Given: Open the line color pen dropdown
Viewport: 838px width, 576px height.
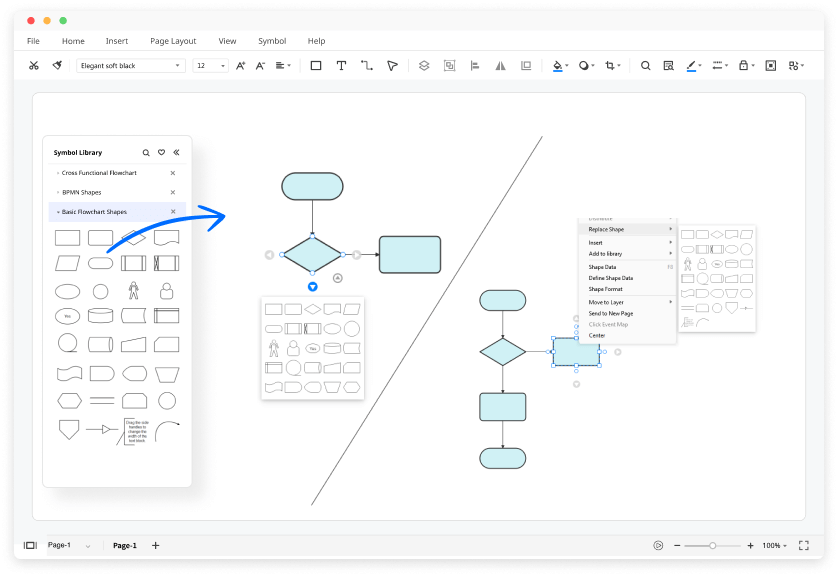Looking at the screenshot, I should 694,65.
